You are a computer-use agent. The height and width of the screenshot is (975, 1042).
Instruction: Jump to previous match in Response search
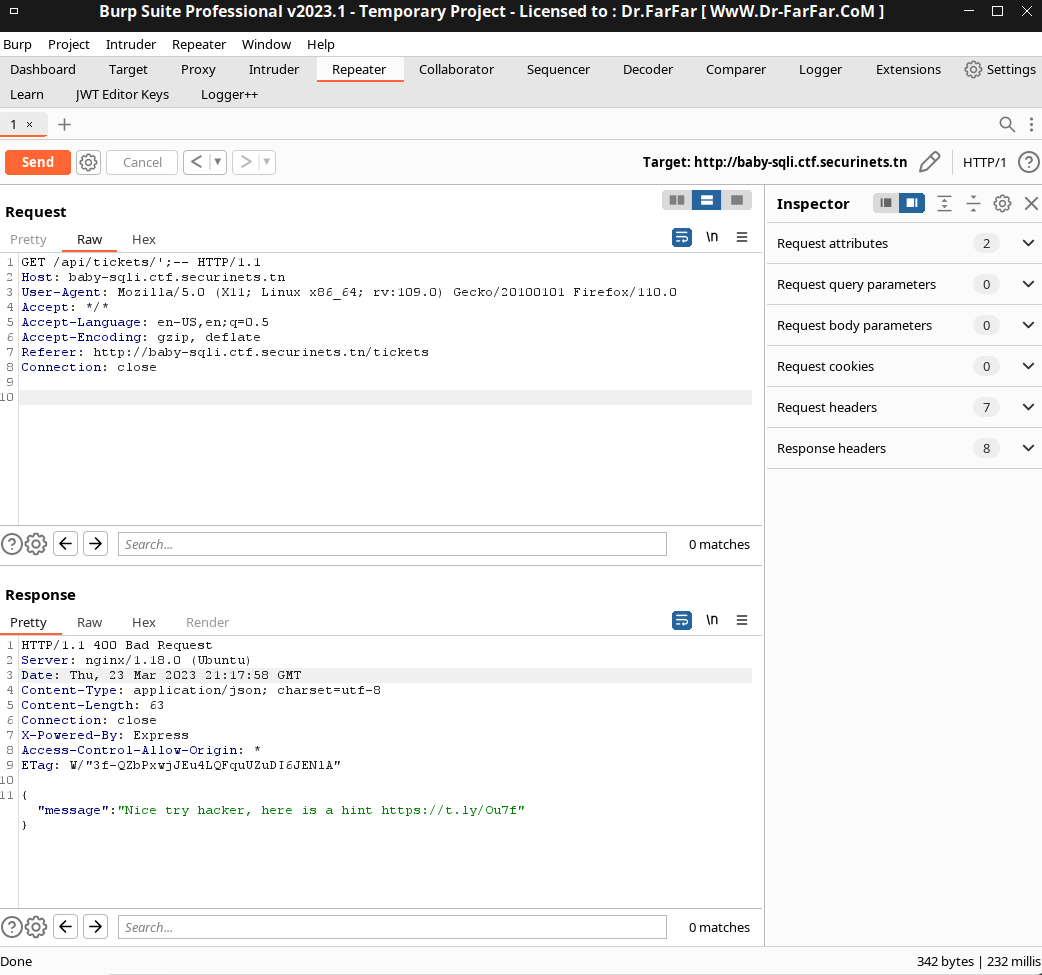[65, 926]
